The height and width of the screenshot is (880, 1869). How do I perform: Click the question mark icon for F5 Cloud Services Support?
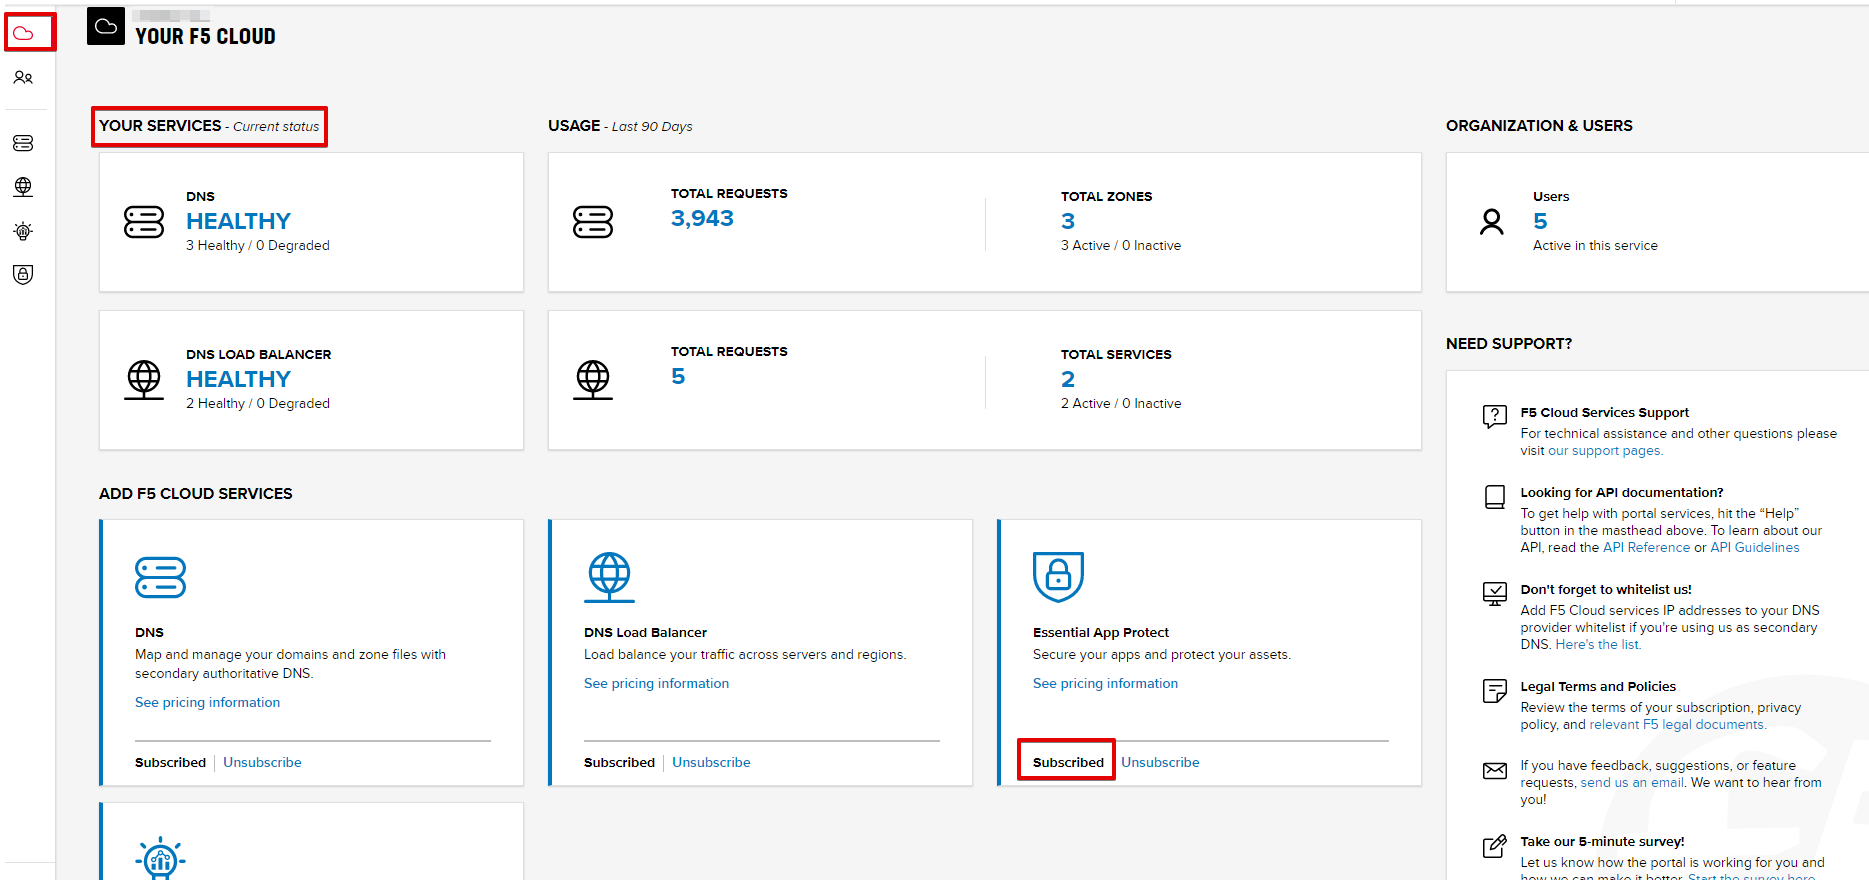1495,417
